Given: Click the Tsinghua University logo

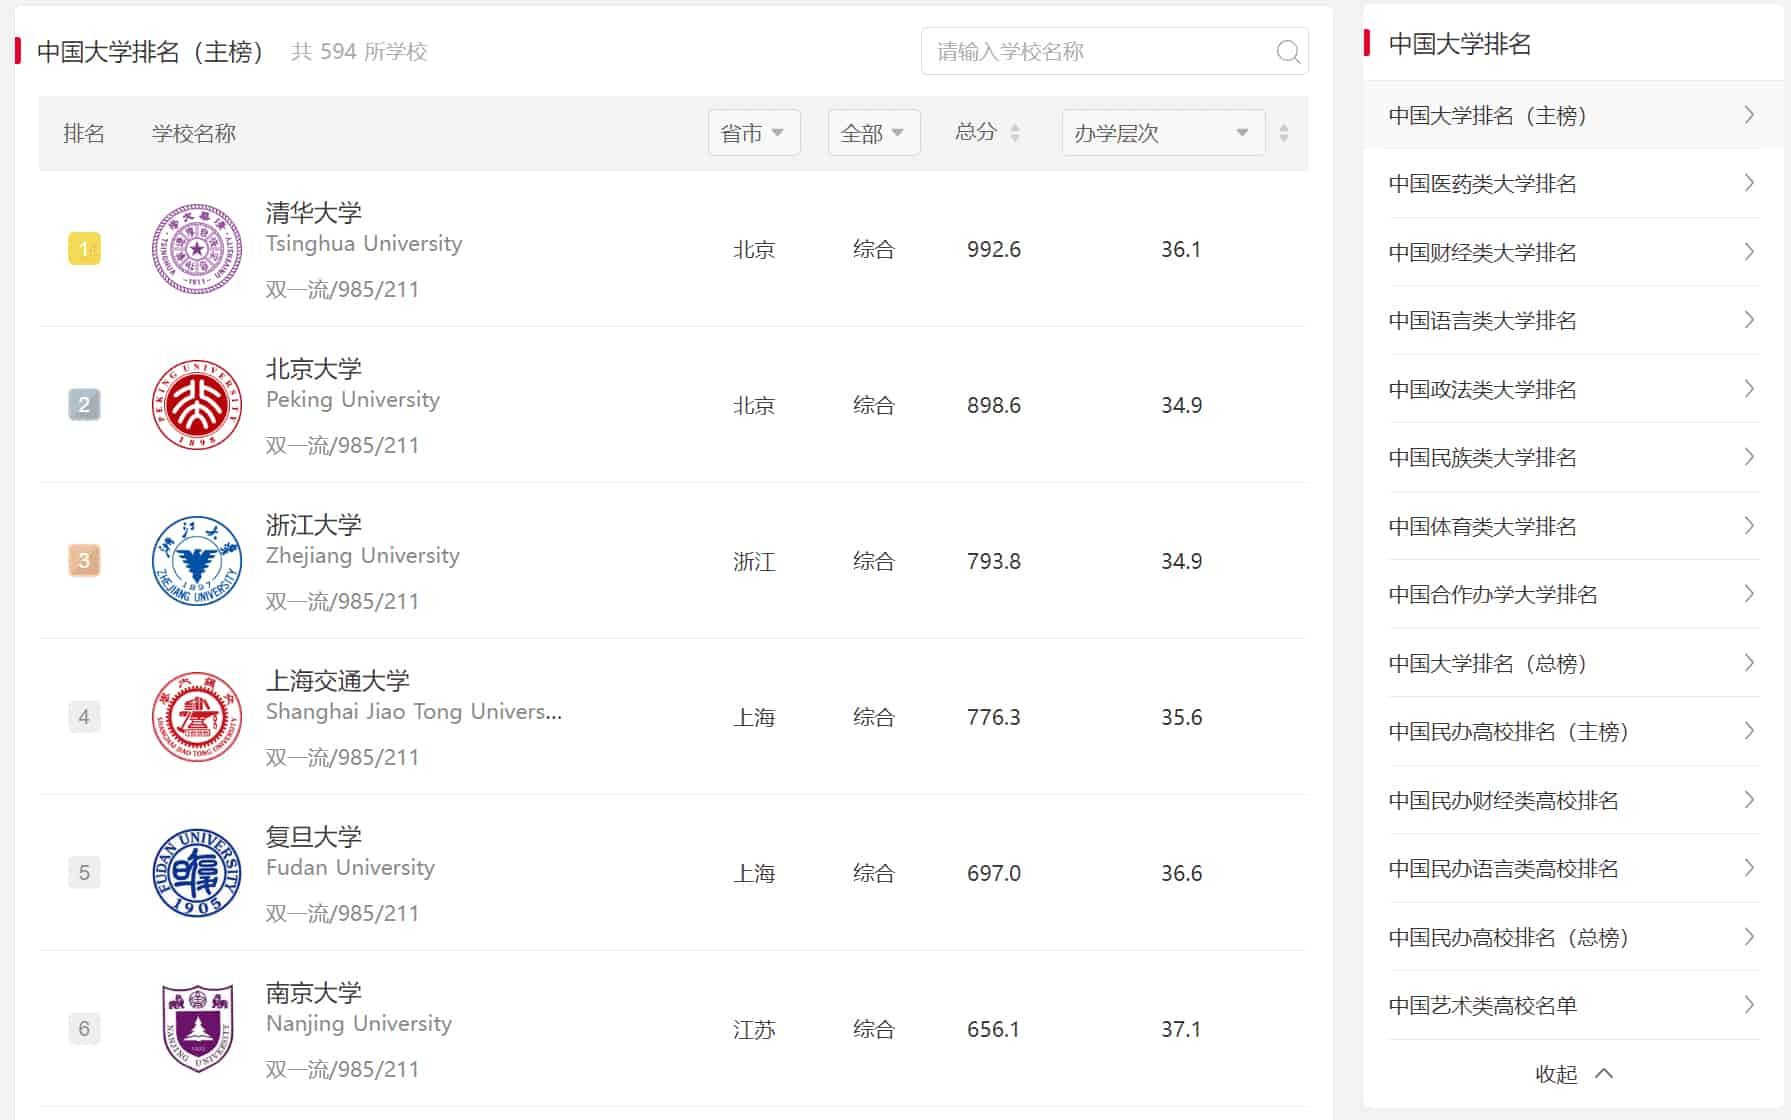Looking at the screenshot, I should coord(197,249).
